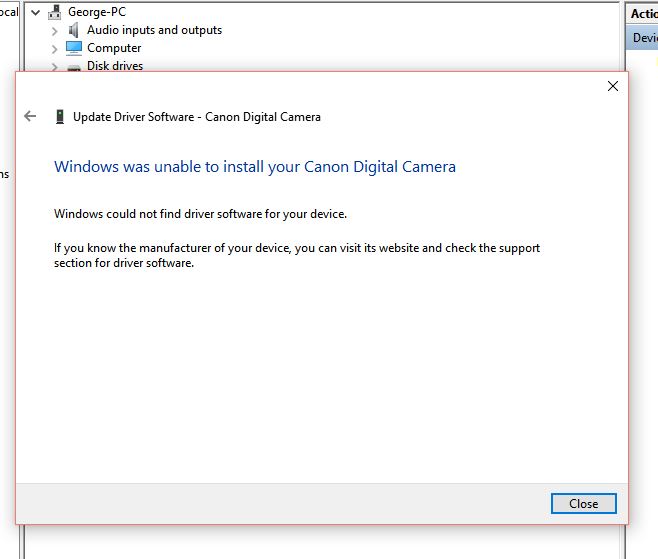Go back using the dialog's back arrow
658x559 pixels.
pos(30,116)
